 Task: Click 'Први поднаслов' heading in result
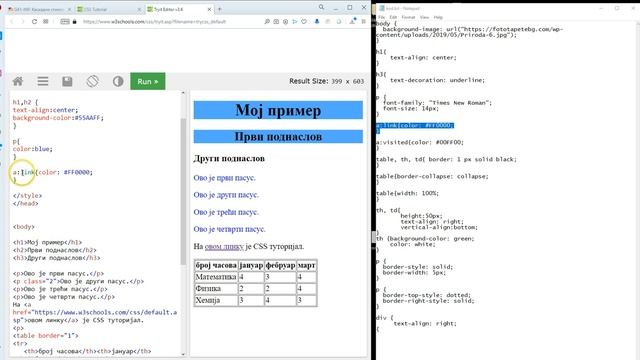click(x=278, y=137)
